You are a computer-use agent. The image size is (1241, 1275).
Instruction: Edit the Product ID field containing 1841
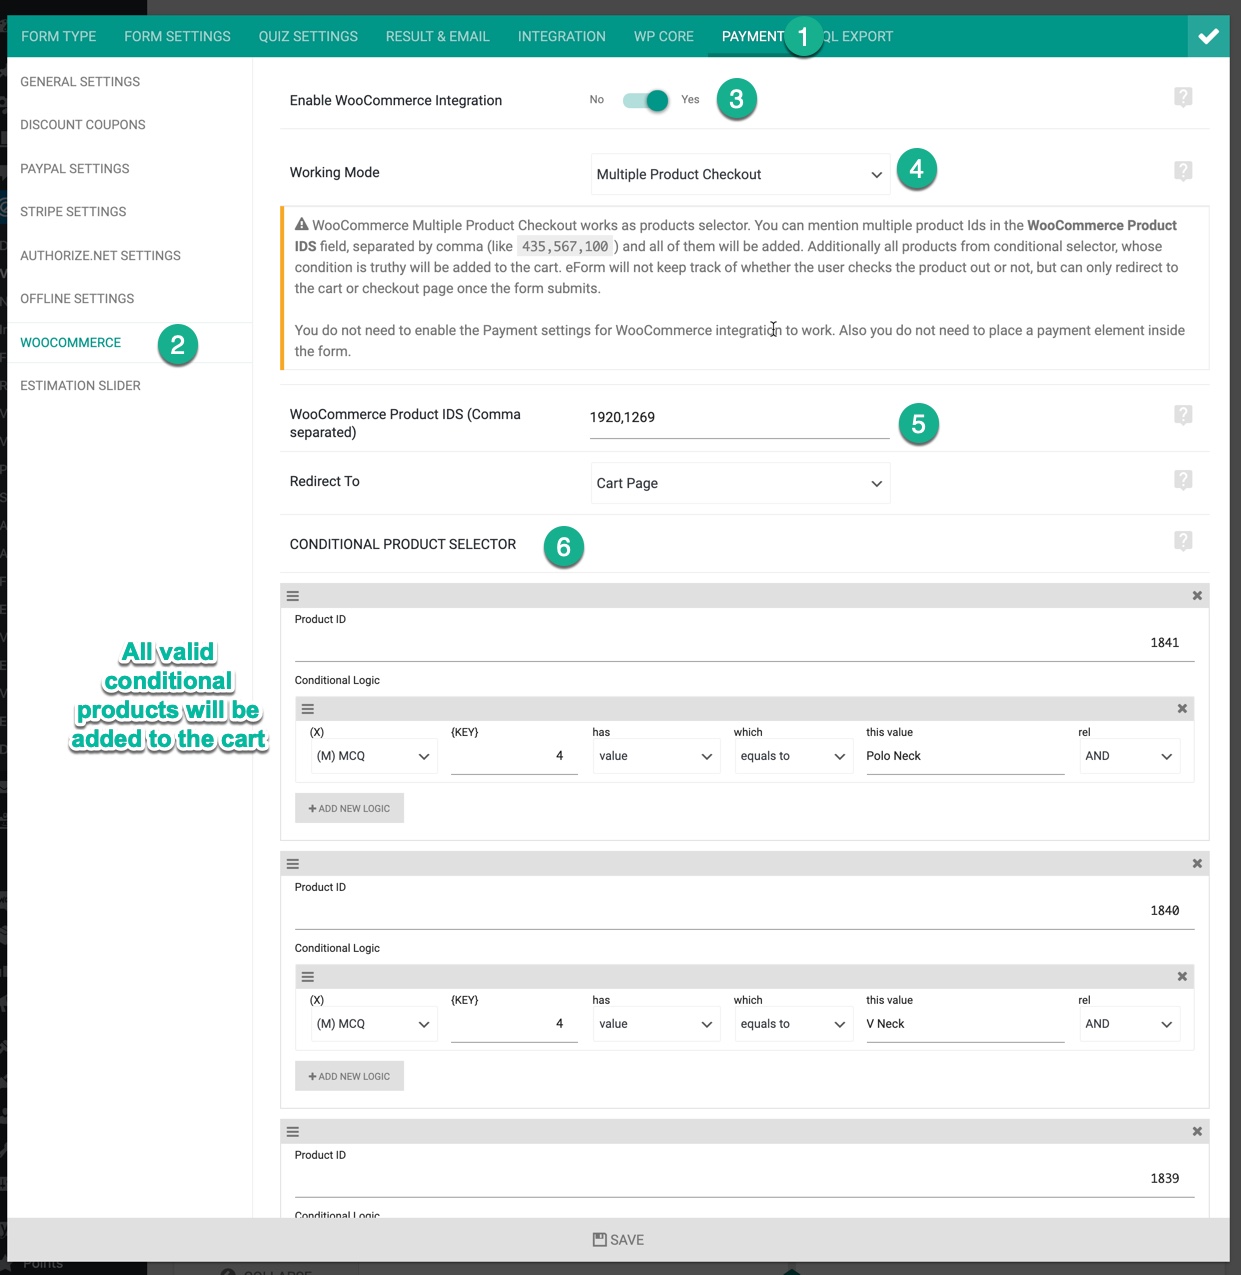point(744,643)
